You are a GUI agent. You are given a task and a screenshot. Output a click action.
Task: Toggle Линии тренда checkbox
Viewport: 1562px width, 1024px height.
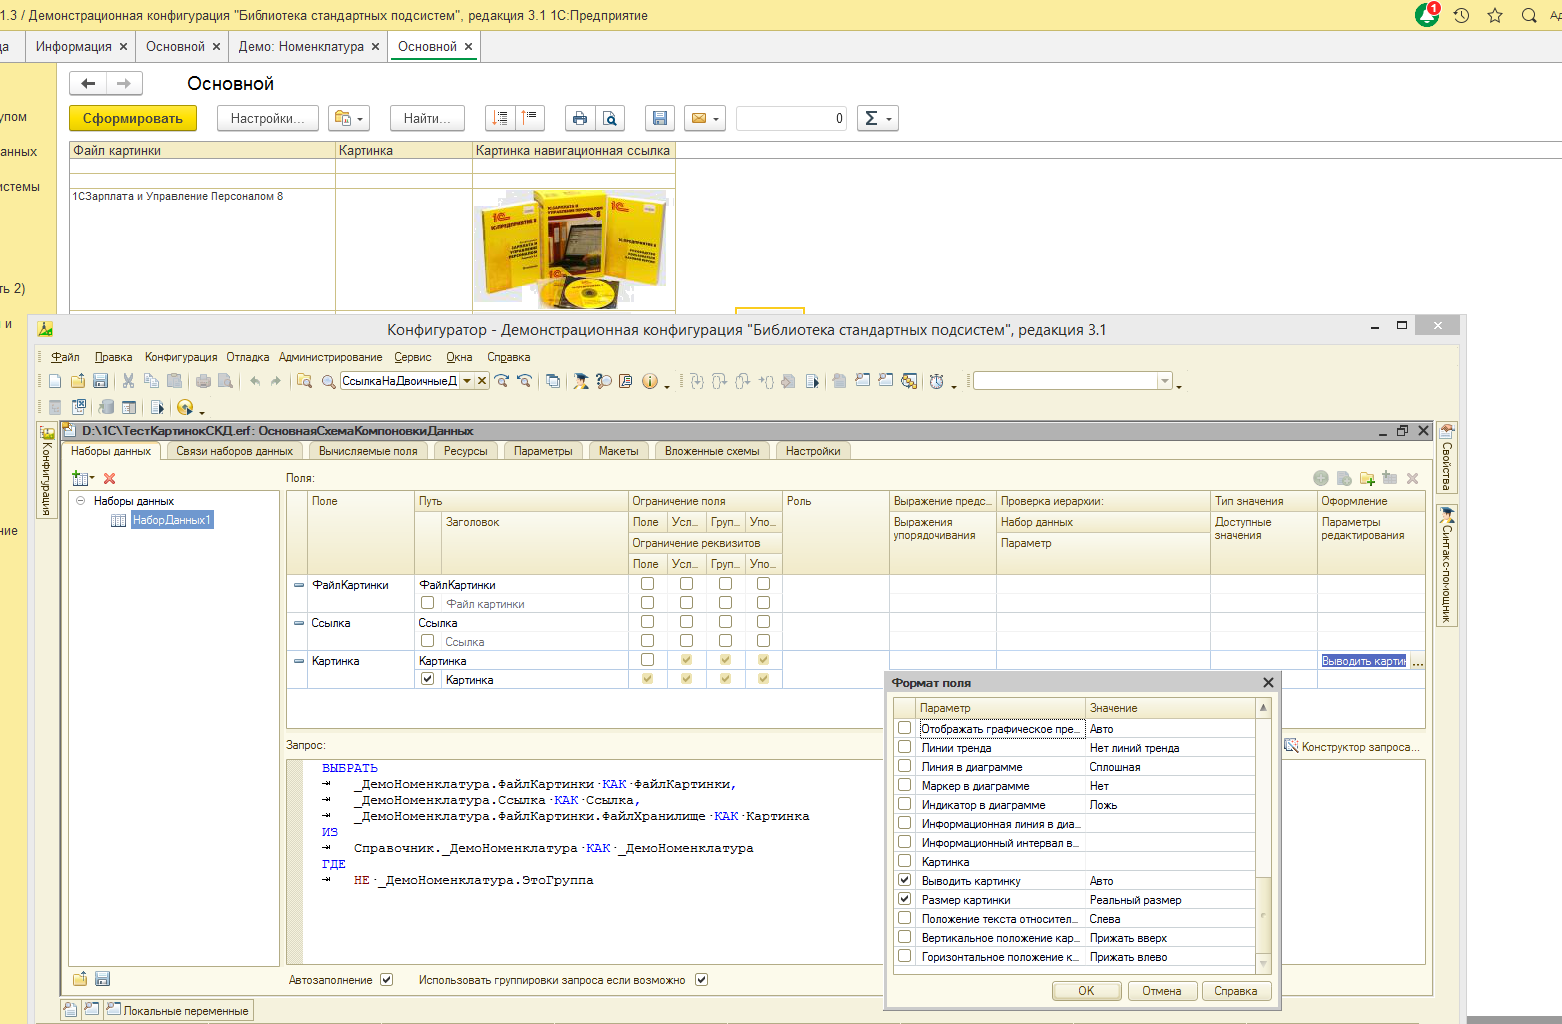905,747
